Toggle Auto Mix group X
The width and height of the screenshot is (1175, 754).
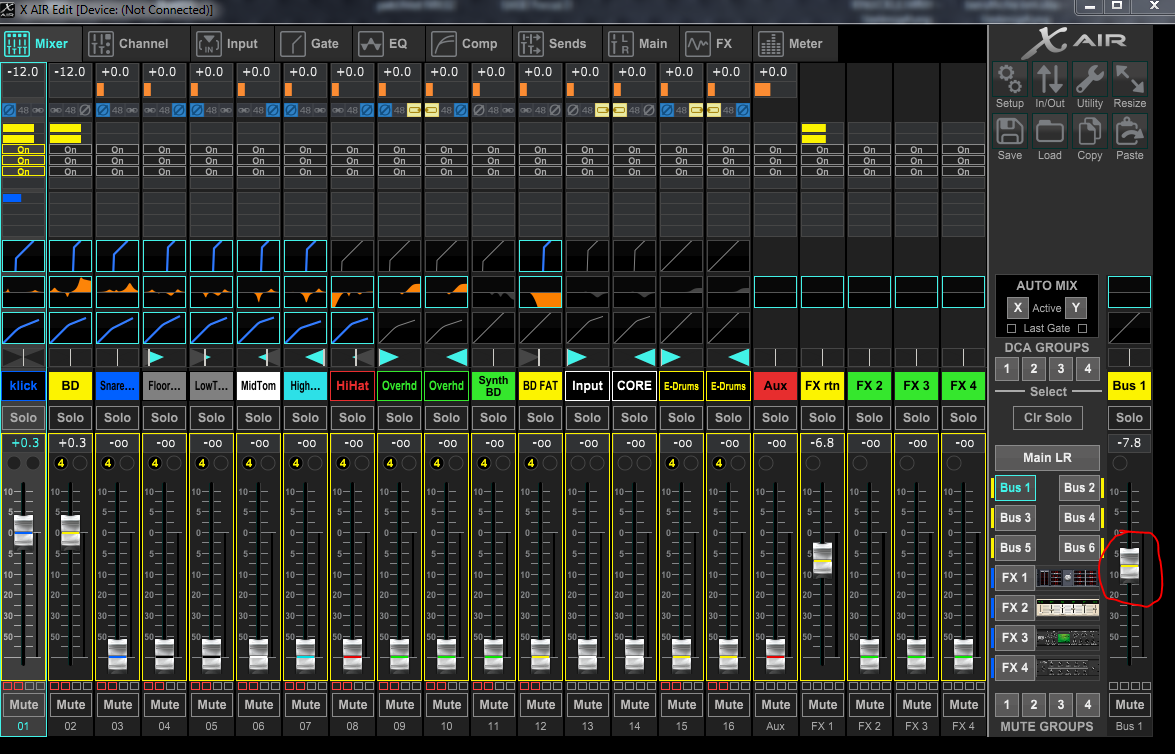click(x=1017, y=308)
